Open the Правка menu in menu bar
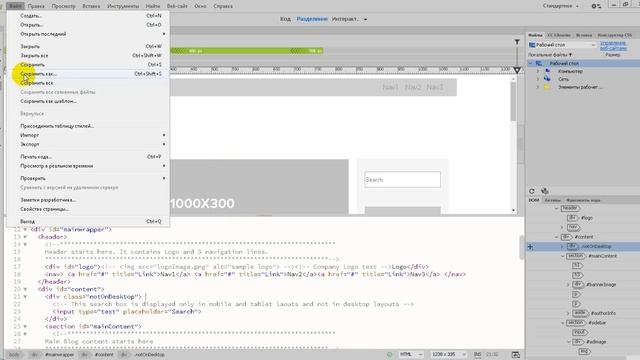Viewport: 640px width, 360px height. pyautogui.click(x=36, y=6)
